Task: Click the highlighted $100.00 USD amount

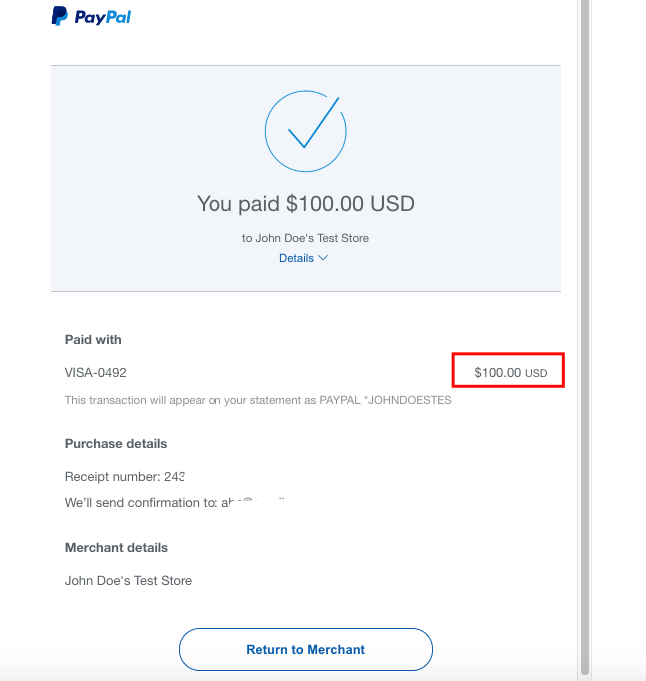Action: [509, 373]
